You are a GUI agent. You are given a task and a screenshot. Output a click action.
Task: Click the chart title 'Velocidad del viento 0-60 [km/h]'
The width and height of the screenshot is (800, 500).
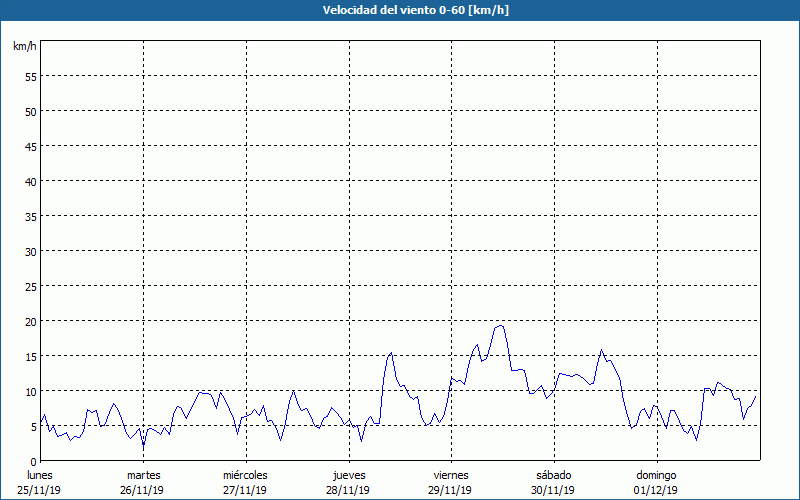coord(416,10)
